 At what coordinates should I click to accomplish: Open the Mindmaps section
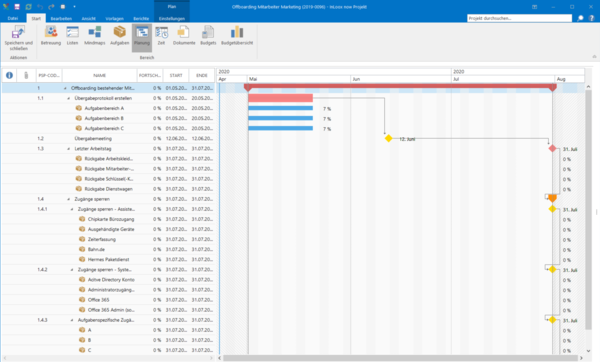(95, 36)
